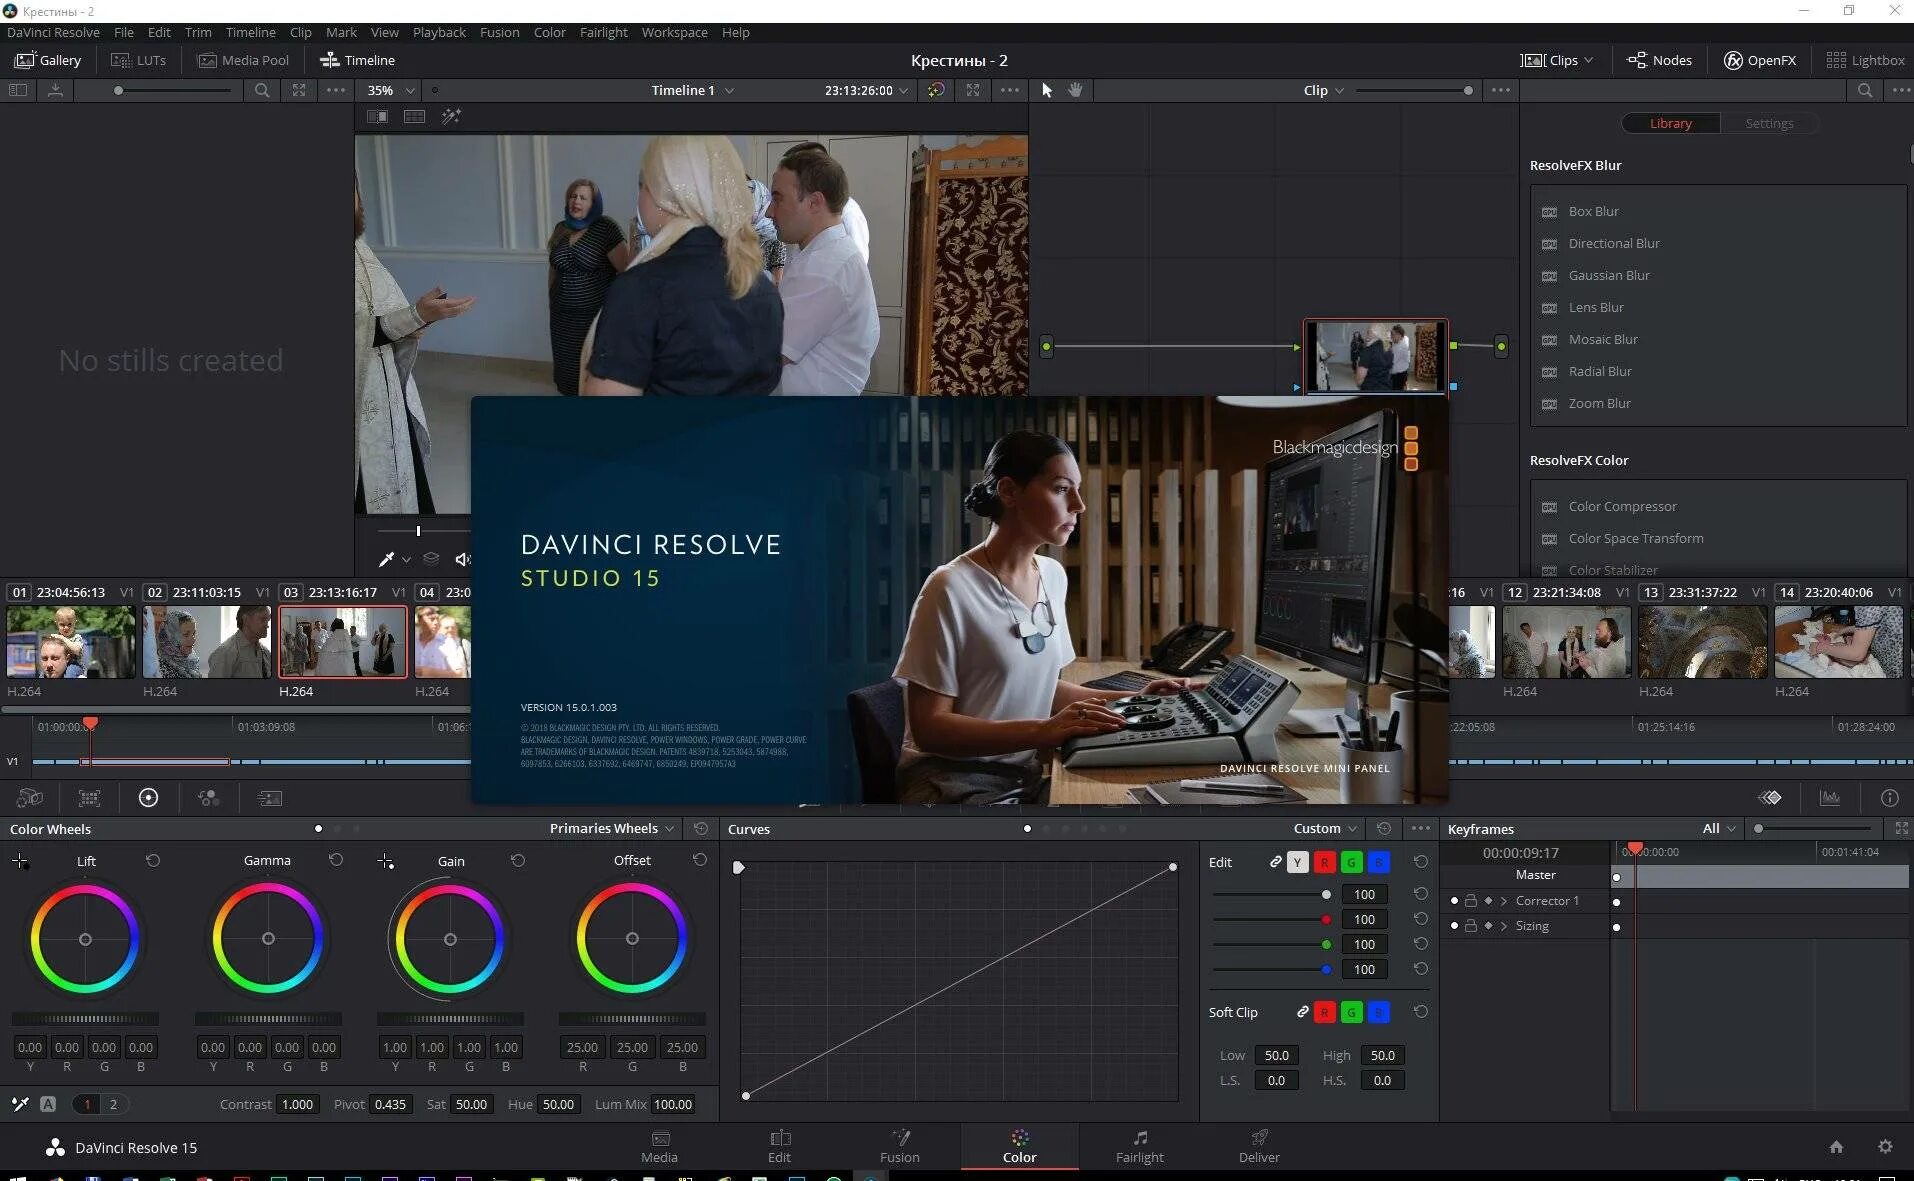The height and width of the screenshot is (1181, 1914).
Task: Open the Gallery panel
Action: (x=48, y=60)
